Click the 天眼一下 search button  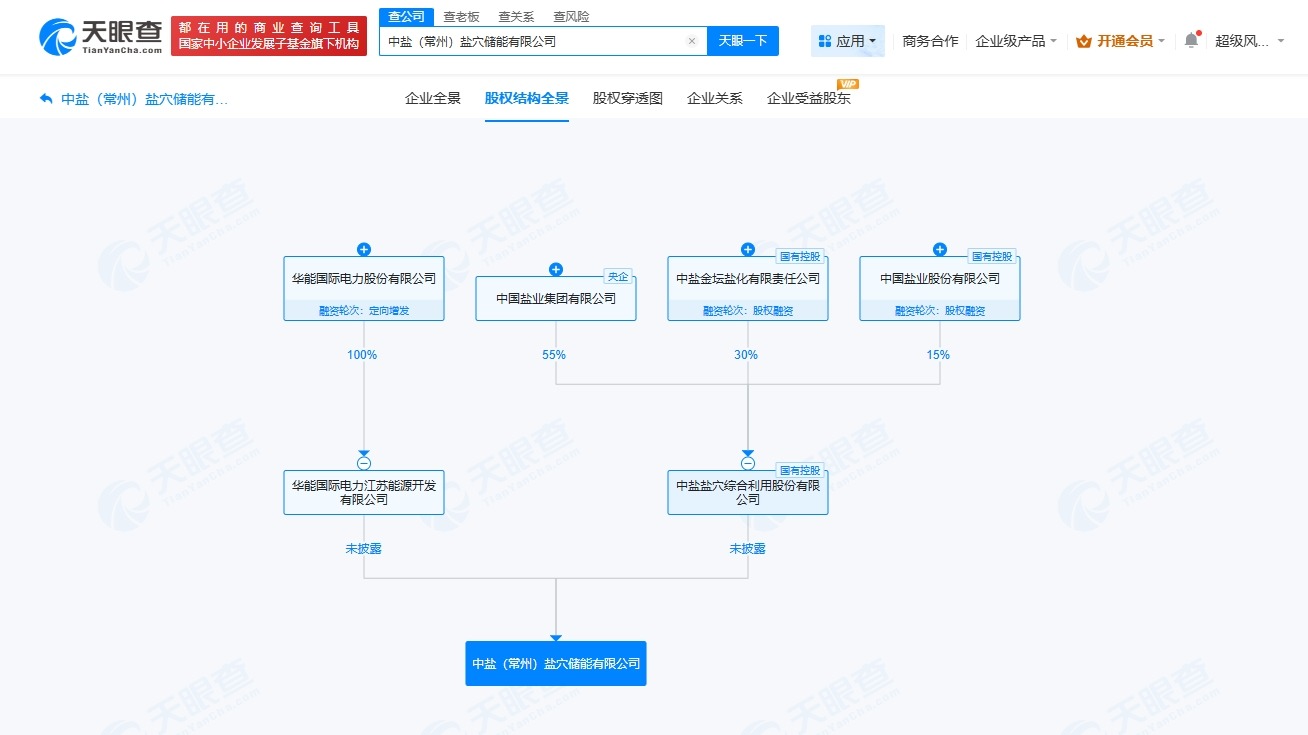[742, 40]
